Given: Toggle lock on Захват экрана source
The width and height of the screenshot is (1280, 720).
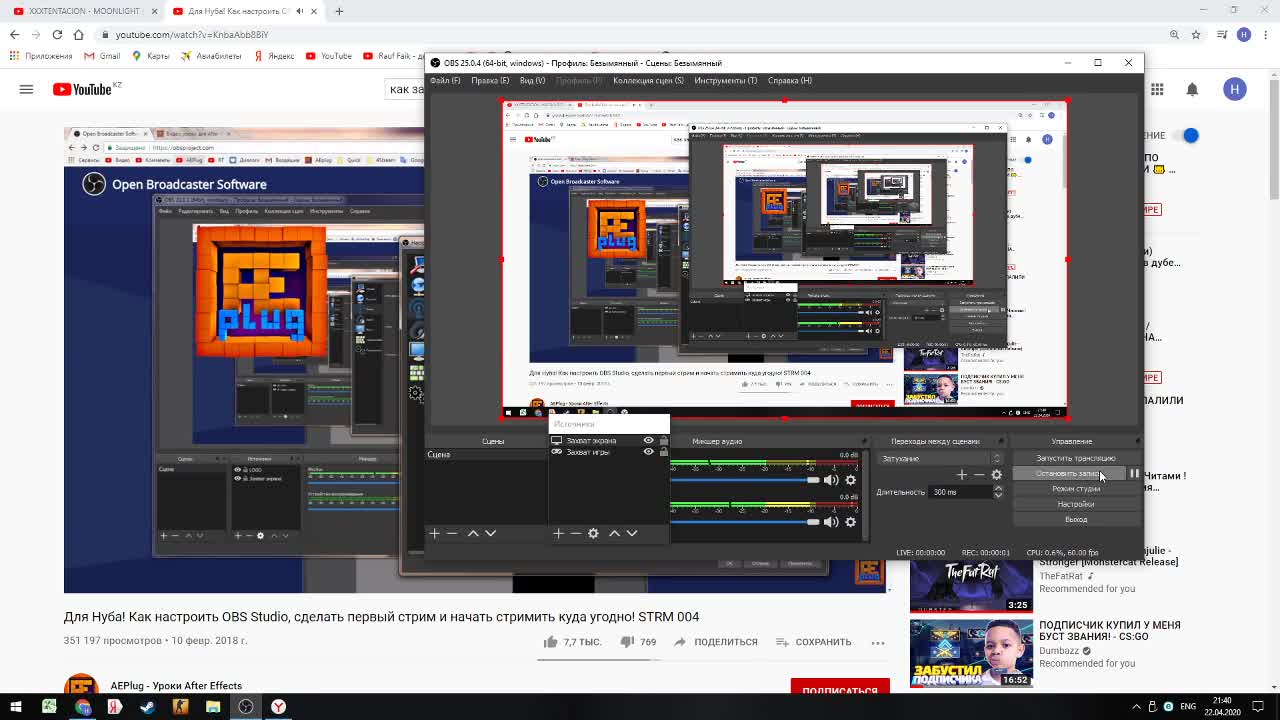Looking at the screenshot, I should [x=663, y=441].
